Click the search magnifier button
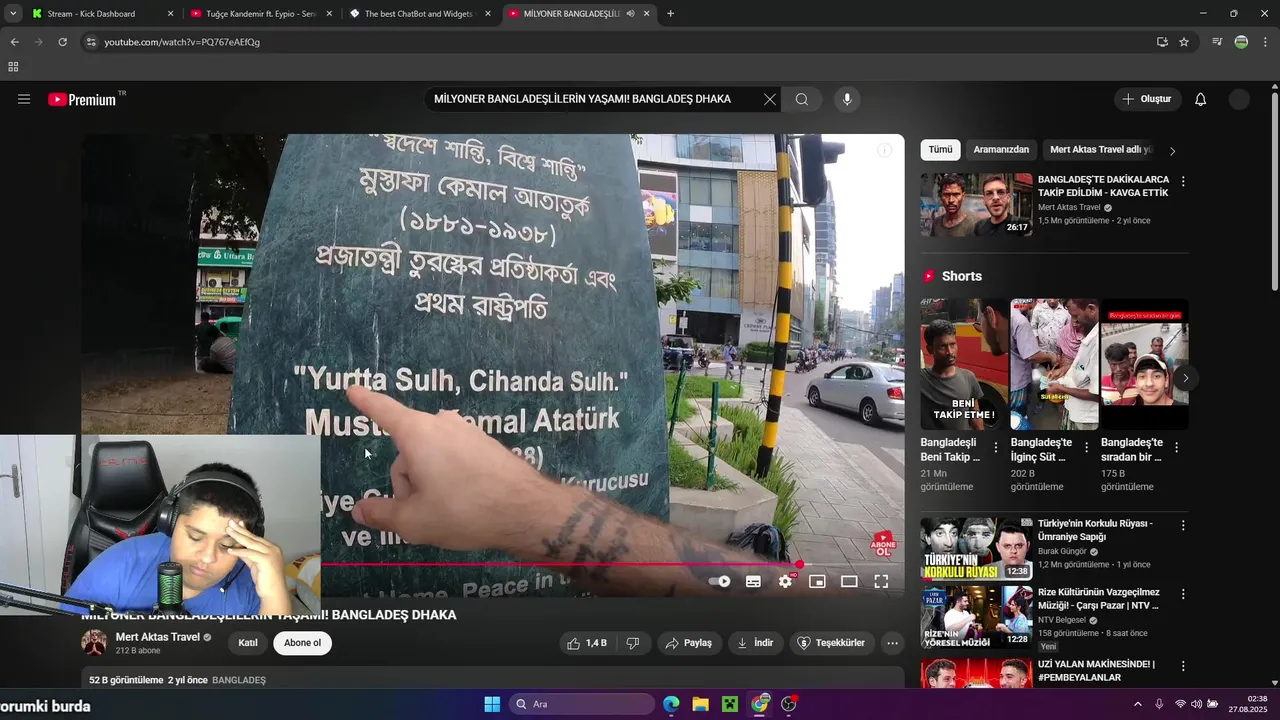The image size is (1280, 720). coord(802,99)
